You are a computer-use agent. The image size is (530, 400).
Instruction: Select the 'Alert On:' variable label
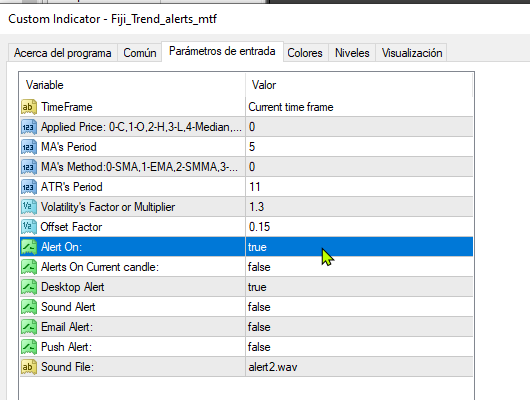[61, 247]
